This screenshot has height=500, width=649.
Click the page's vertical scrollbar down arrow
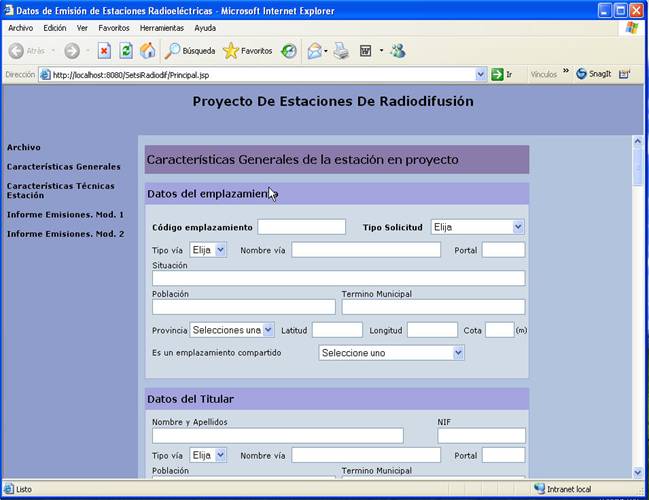click(x=637, y=472)
